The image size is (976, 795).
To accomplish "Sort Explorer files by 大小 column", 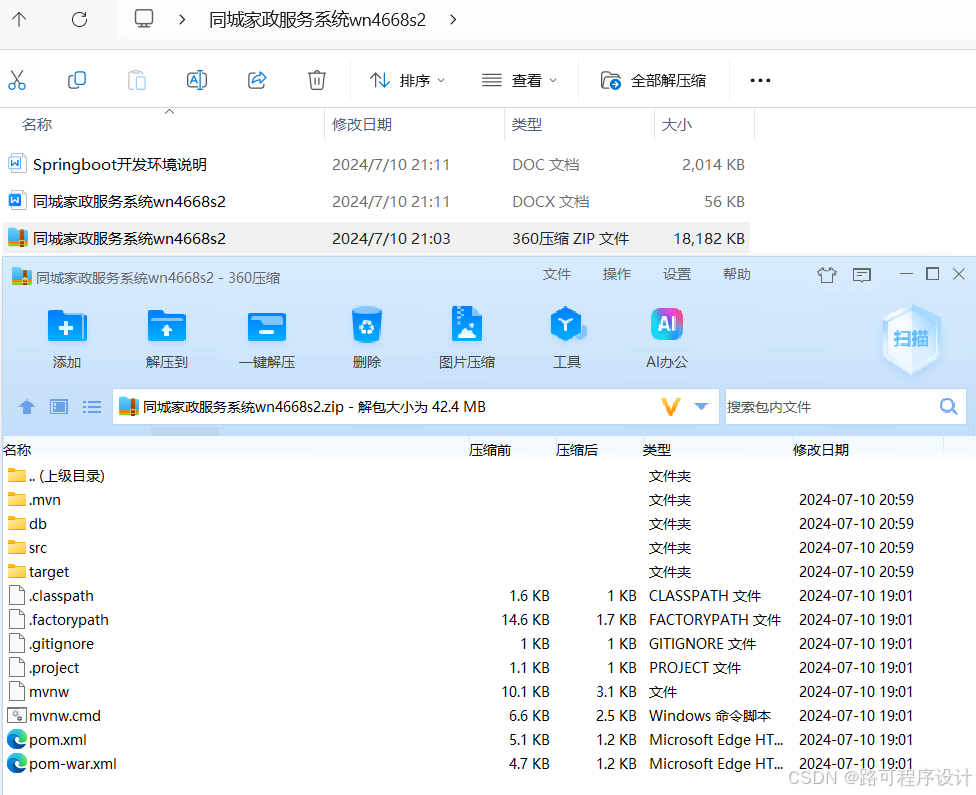I will pyautogui.click(x=677, y=125).
